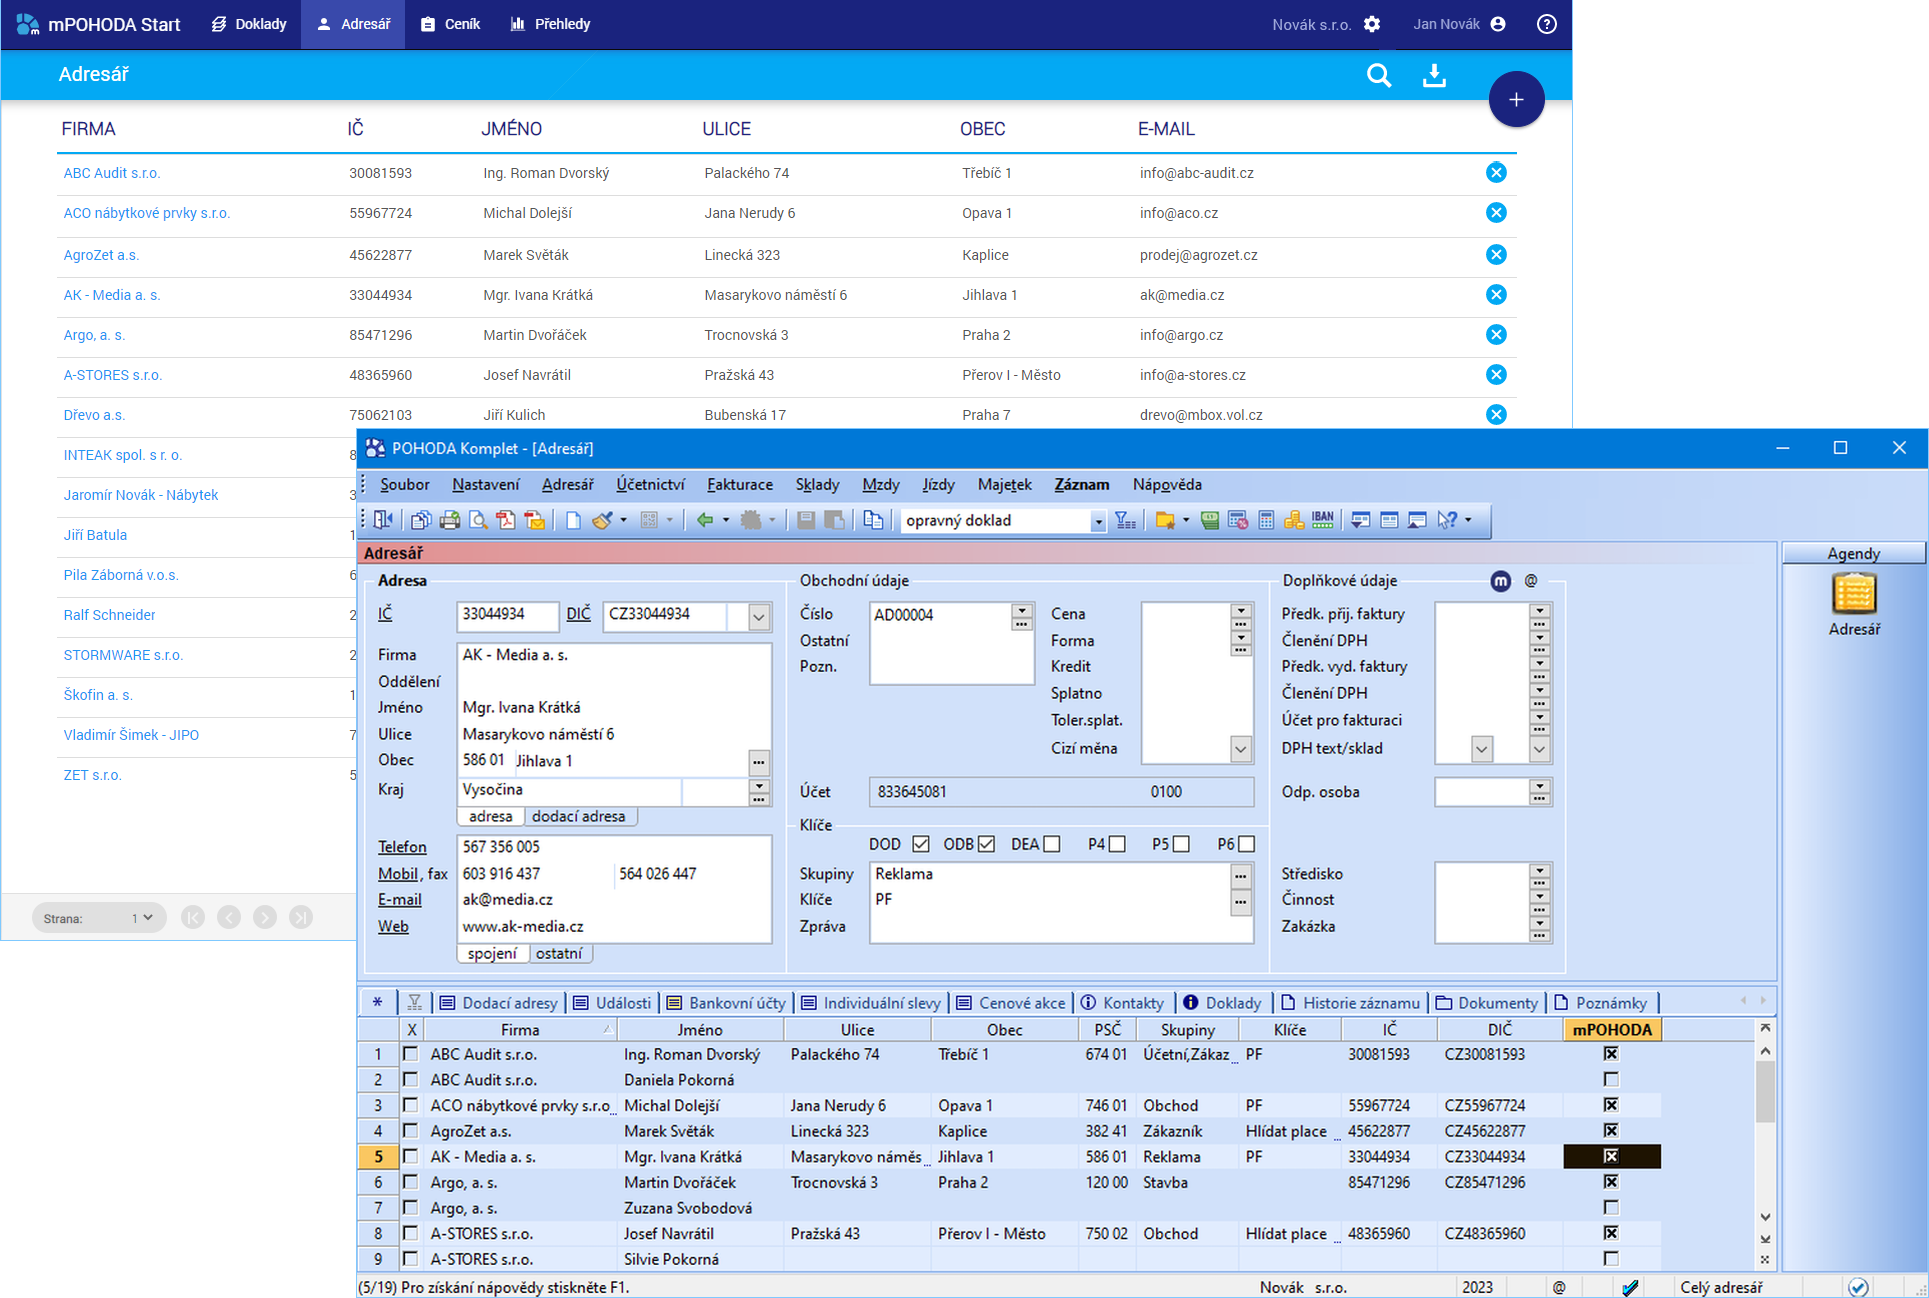Click the favorites folder star icon in toolbar
The width and height of the screenshot is (1929, 1298).
(x=1165, y=520)
